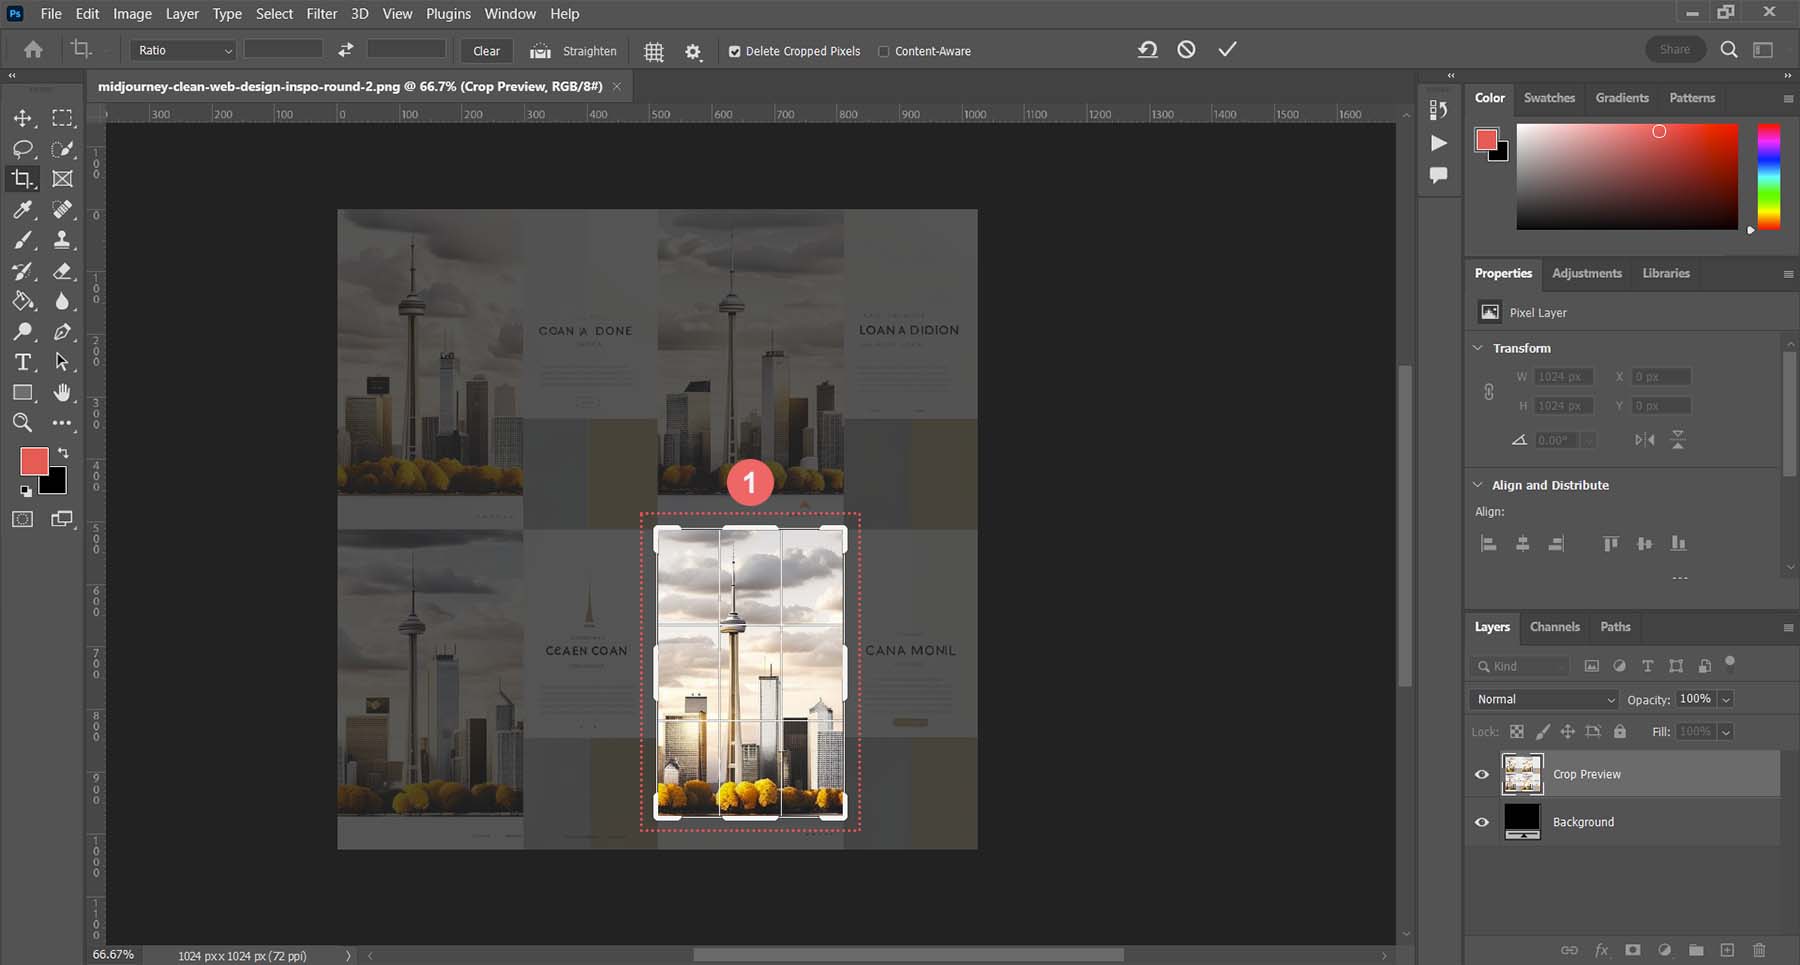Enable the Content-Aware checkbox
This screenshot has height=965, width=1800.
point(883,51)
